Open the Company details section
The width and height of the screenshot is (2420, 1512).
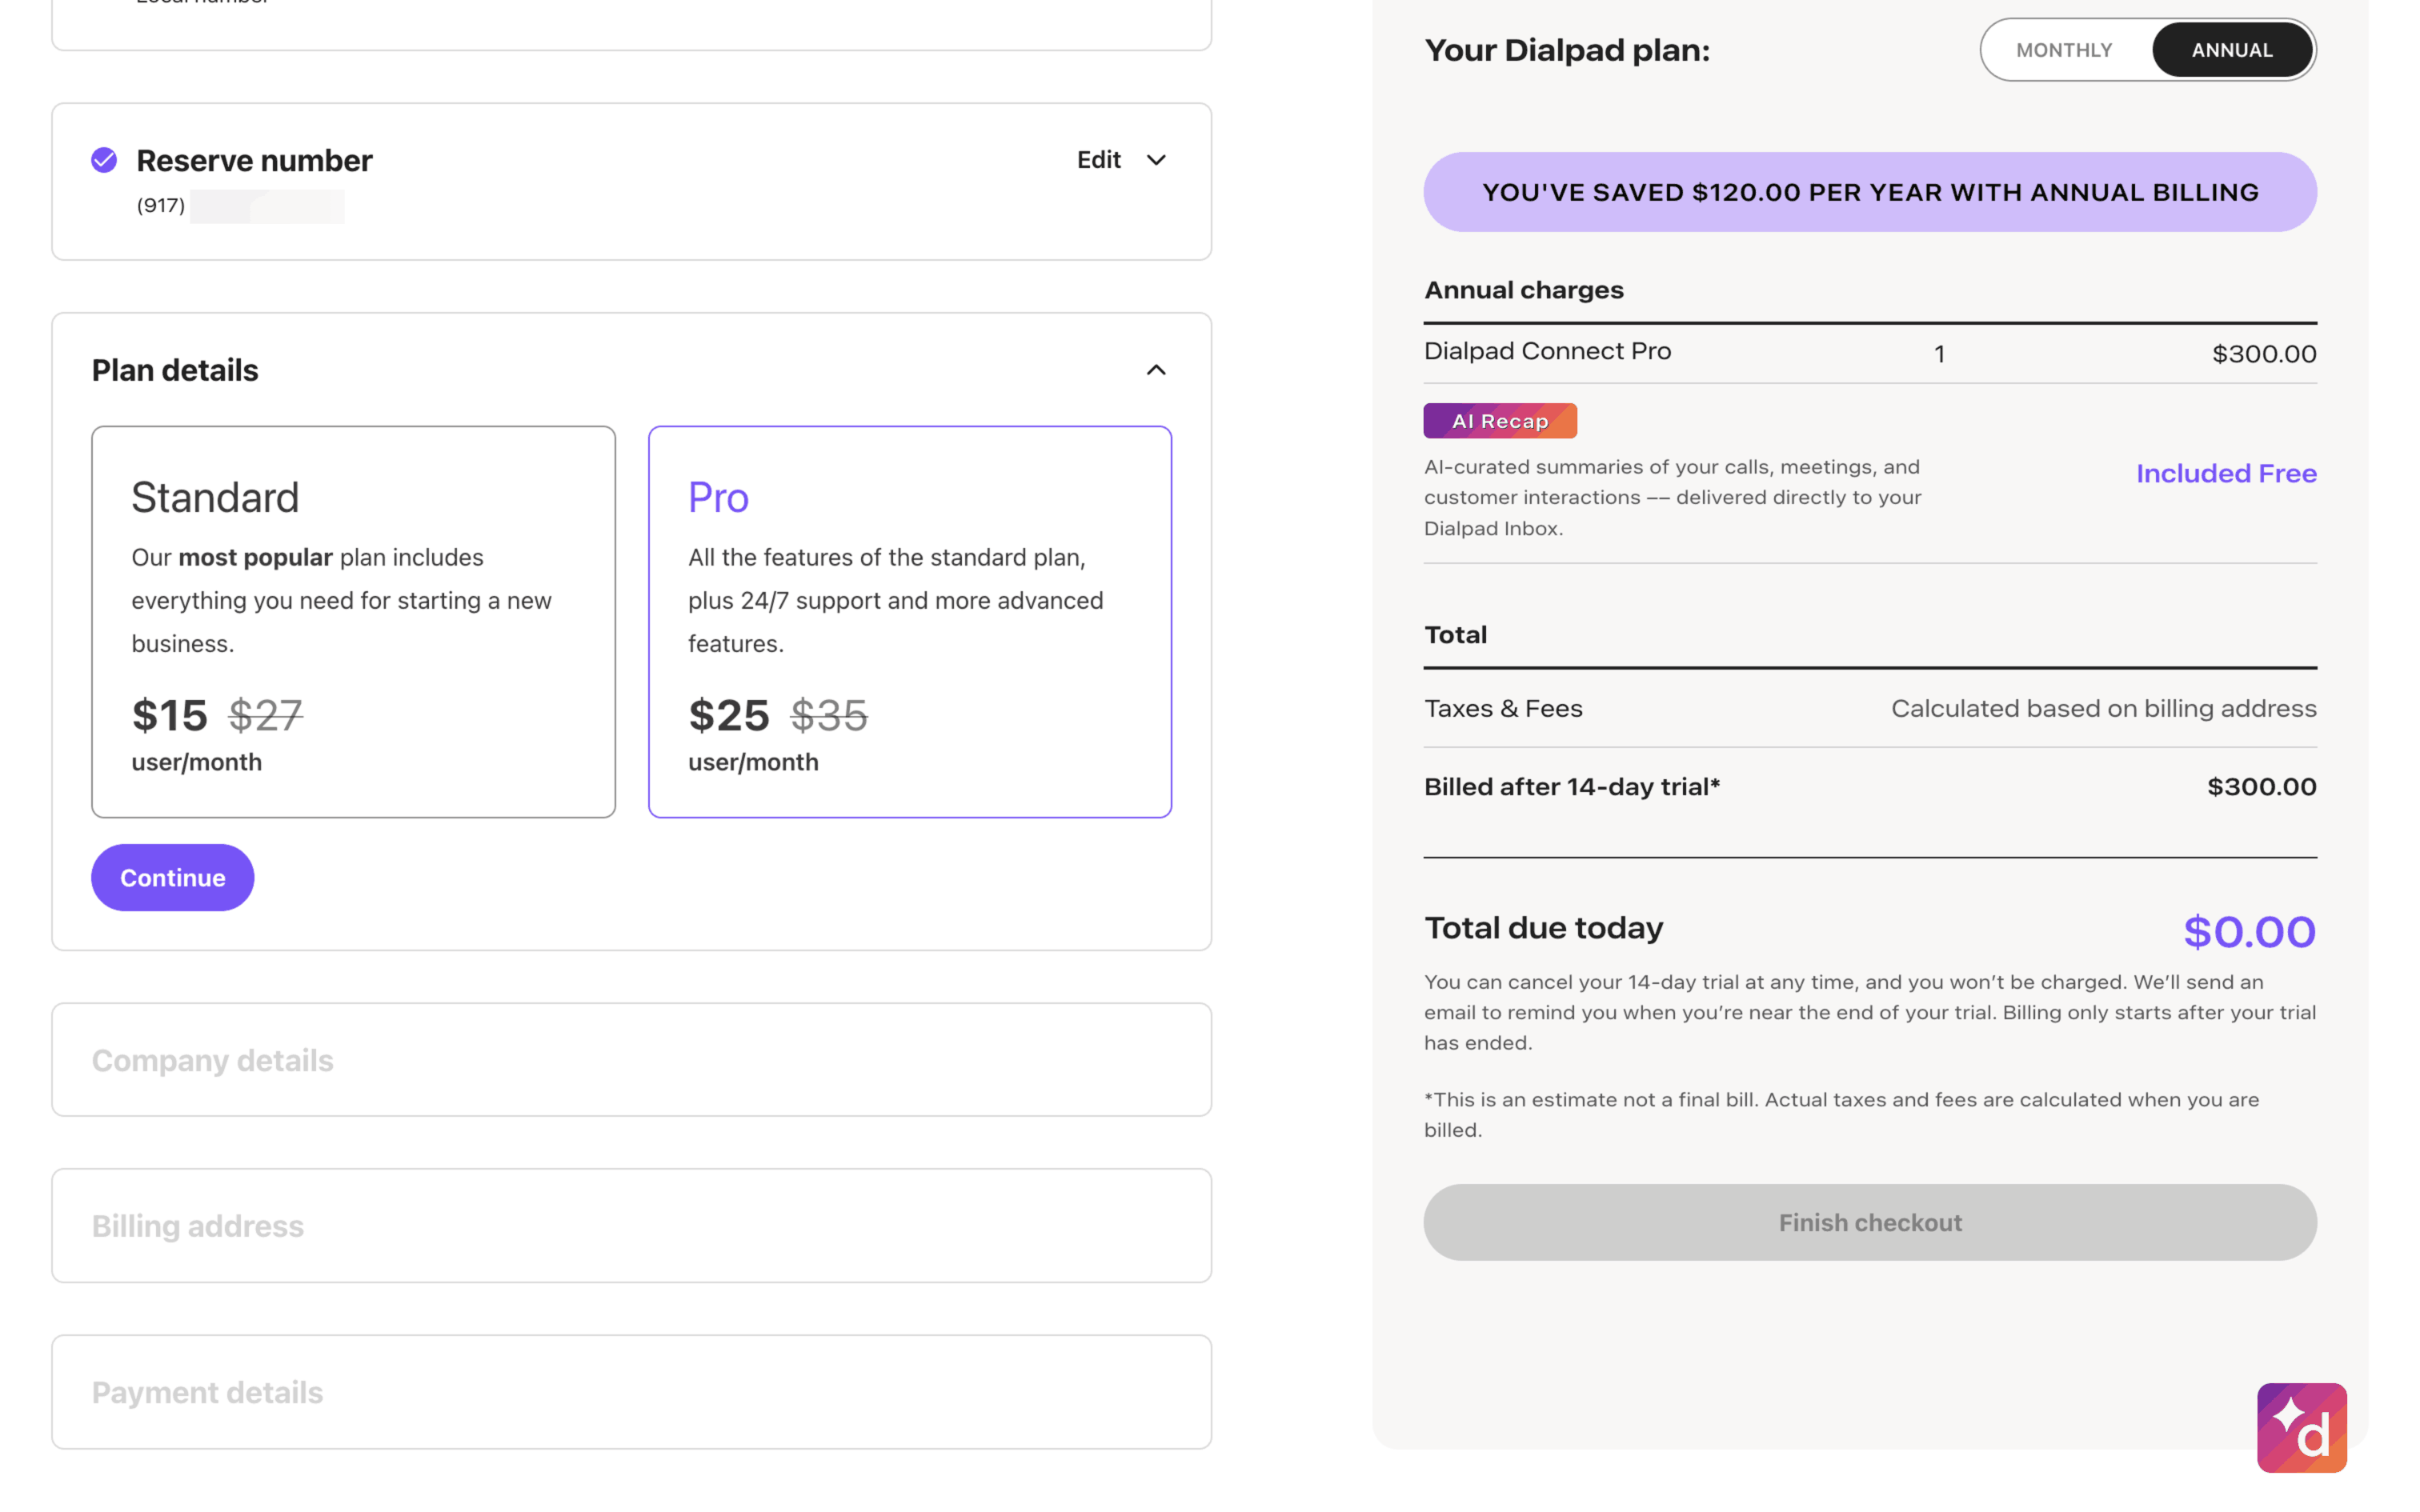click(x=631, y=1060)
